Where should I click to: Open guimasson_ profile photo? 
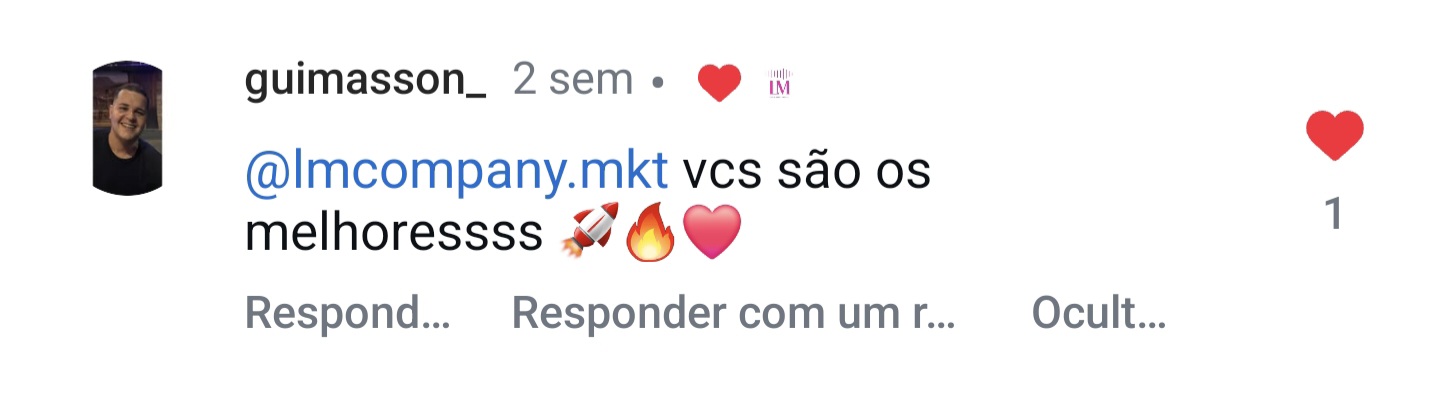pyautogui.click(x=127, y=127)
